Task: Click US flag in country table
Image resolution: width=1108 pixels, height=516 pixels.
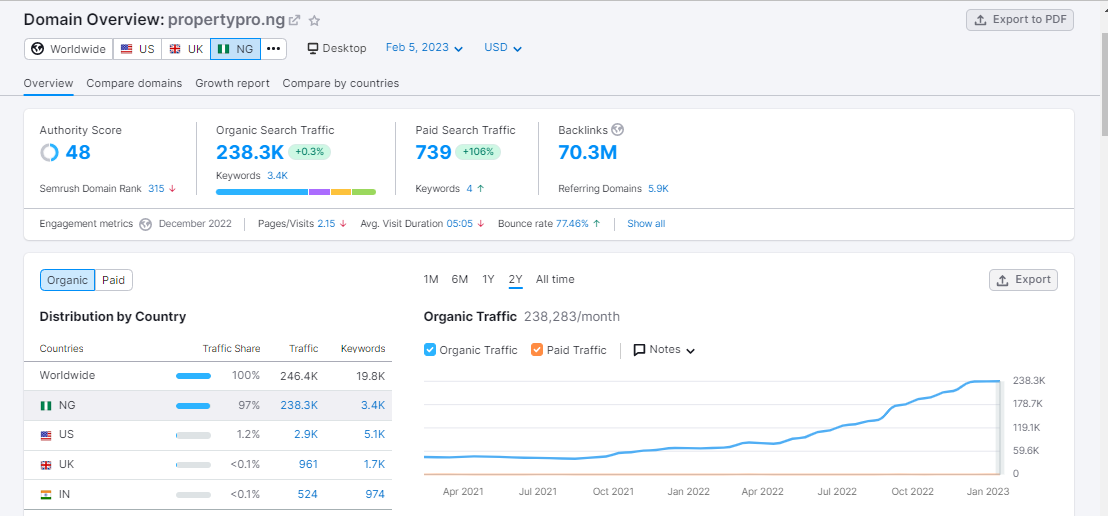Action: coord(46,435)
